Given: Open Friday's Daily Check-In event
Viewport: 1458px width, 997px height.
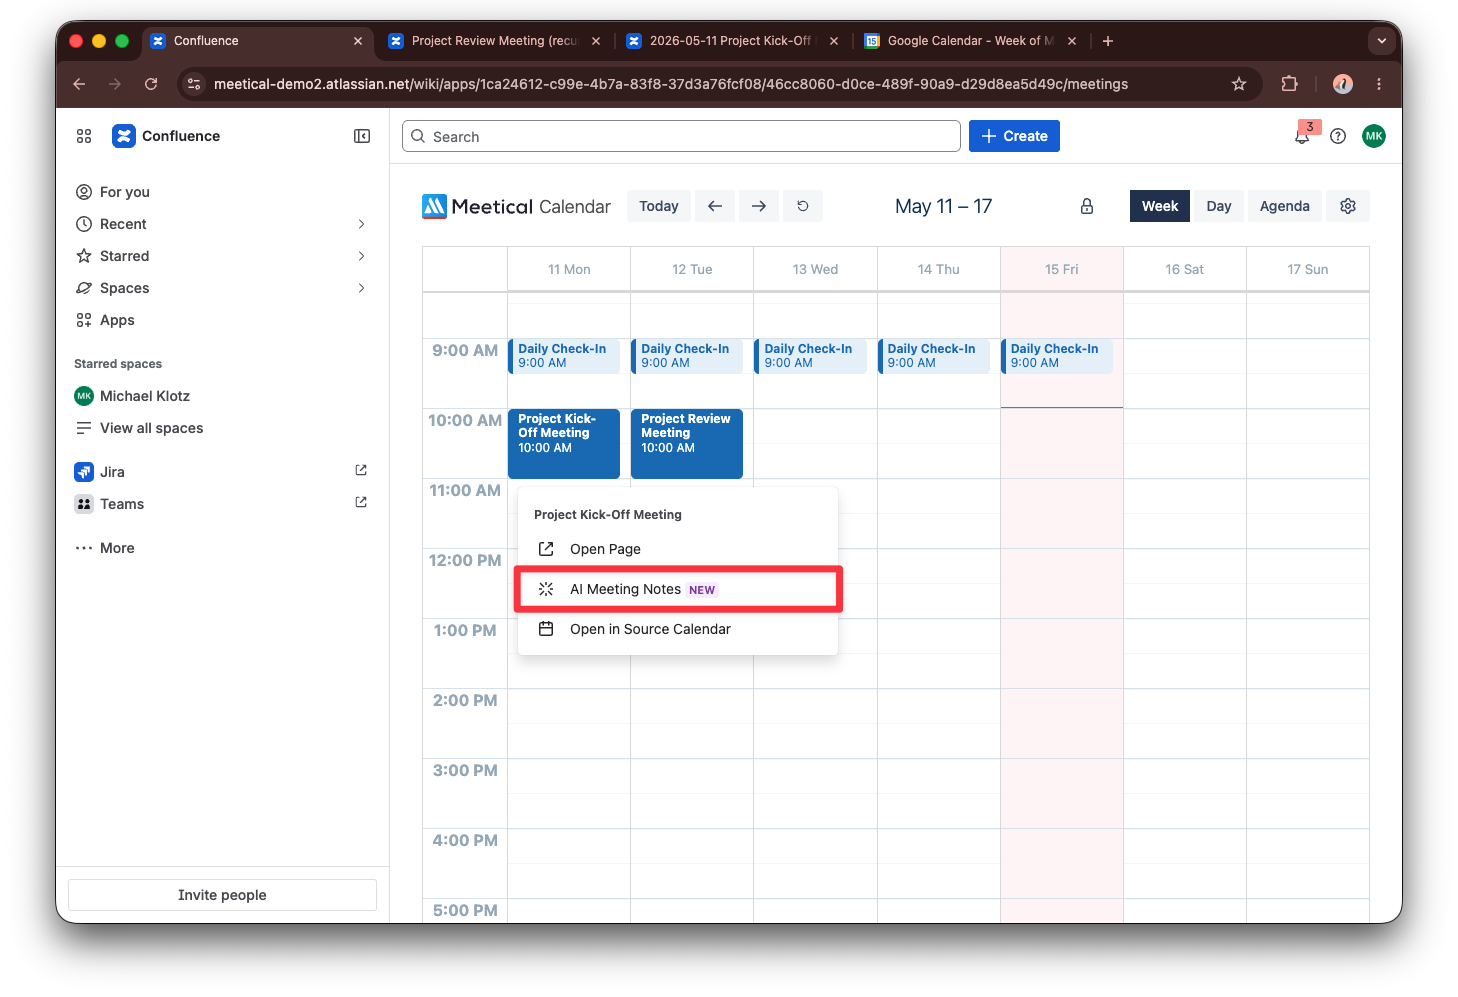Looking at the screenshot, I should pyautogui.click(x=1056, y=356).
